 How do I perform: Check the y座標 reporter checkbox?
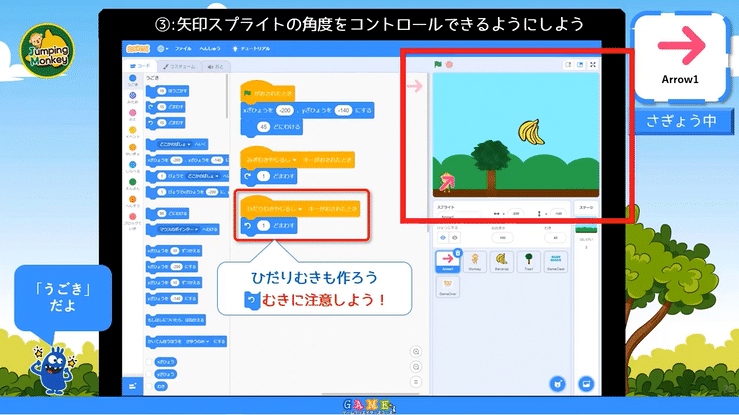click(149, 374)
